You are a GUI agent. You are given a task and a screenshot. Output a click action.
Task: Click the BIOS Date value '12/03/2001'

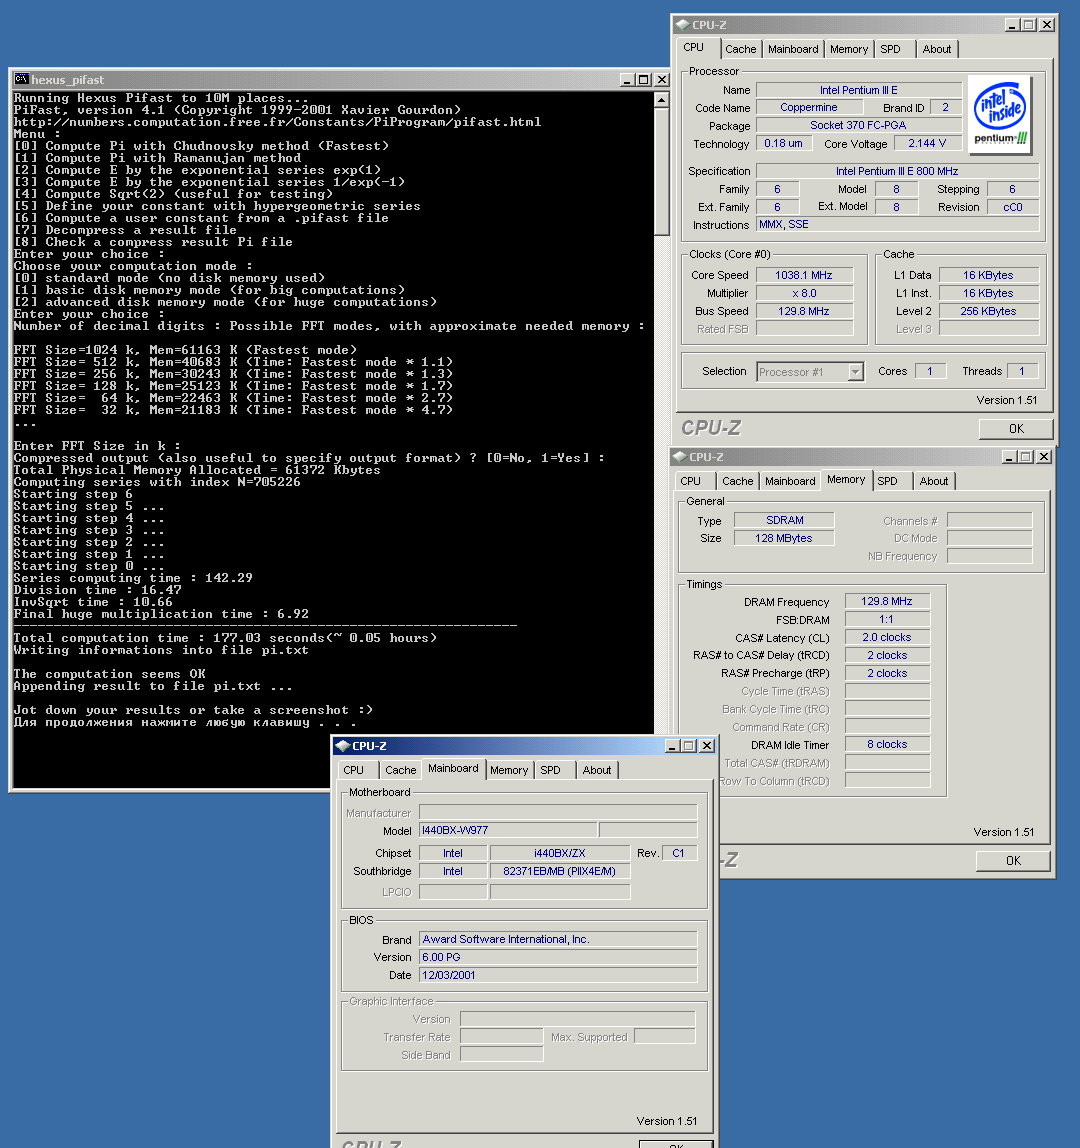pyautogui.click(x=558, y=975)
